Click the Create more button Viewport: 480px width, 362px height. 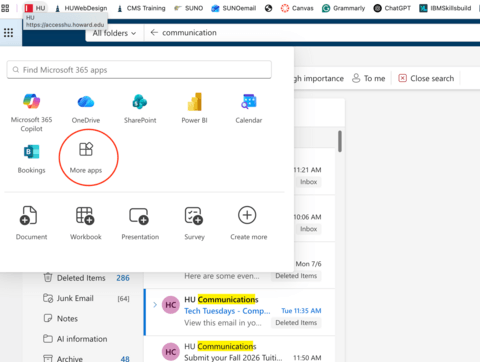pyautogui.click(x=249, y=223)
